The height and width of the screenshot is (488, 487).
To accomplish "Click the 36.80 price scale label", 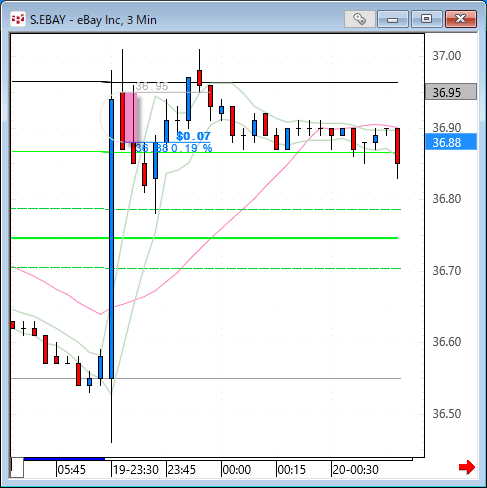I will coord(447,199).
